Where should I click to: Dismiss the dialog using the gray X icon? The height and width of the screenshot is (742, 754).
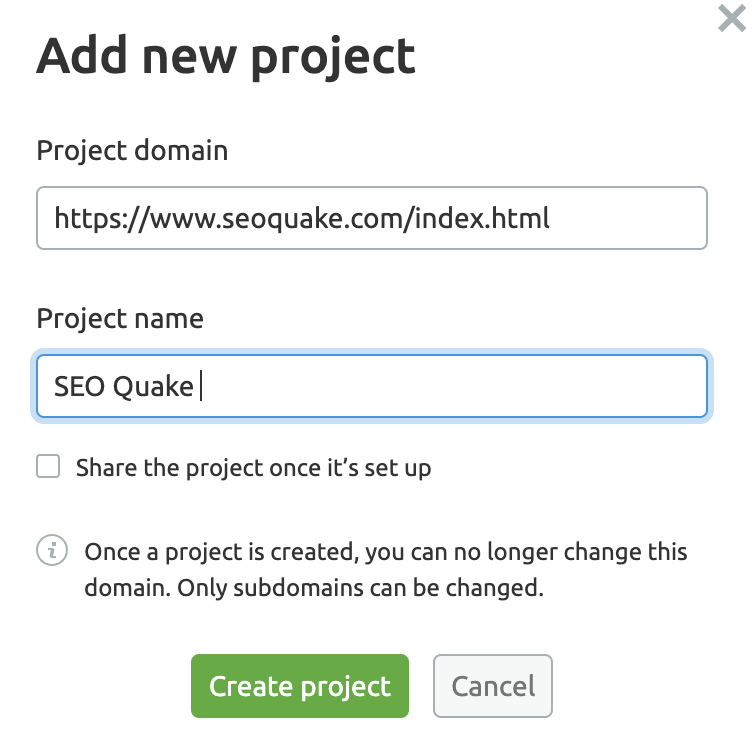coord(731,18)
